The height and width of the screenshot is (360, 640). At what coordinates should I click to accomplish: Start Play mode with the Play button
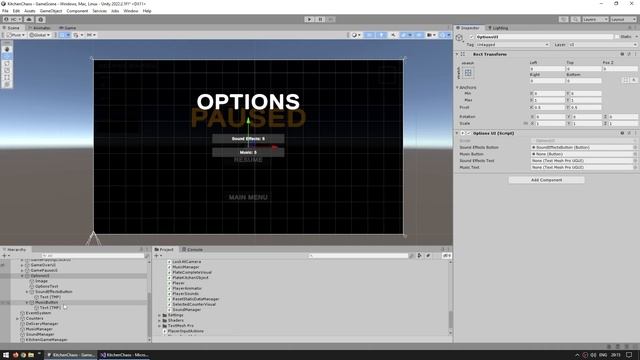point(309,19)
